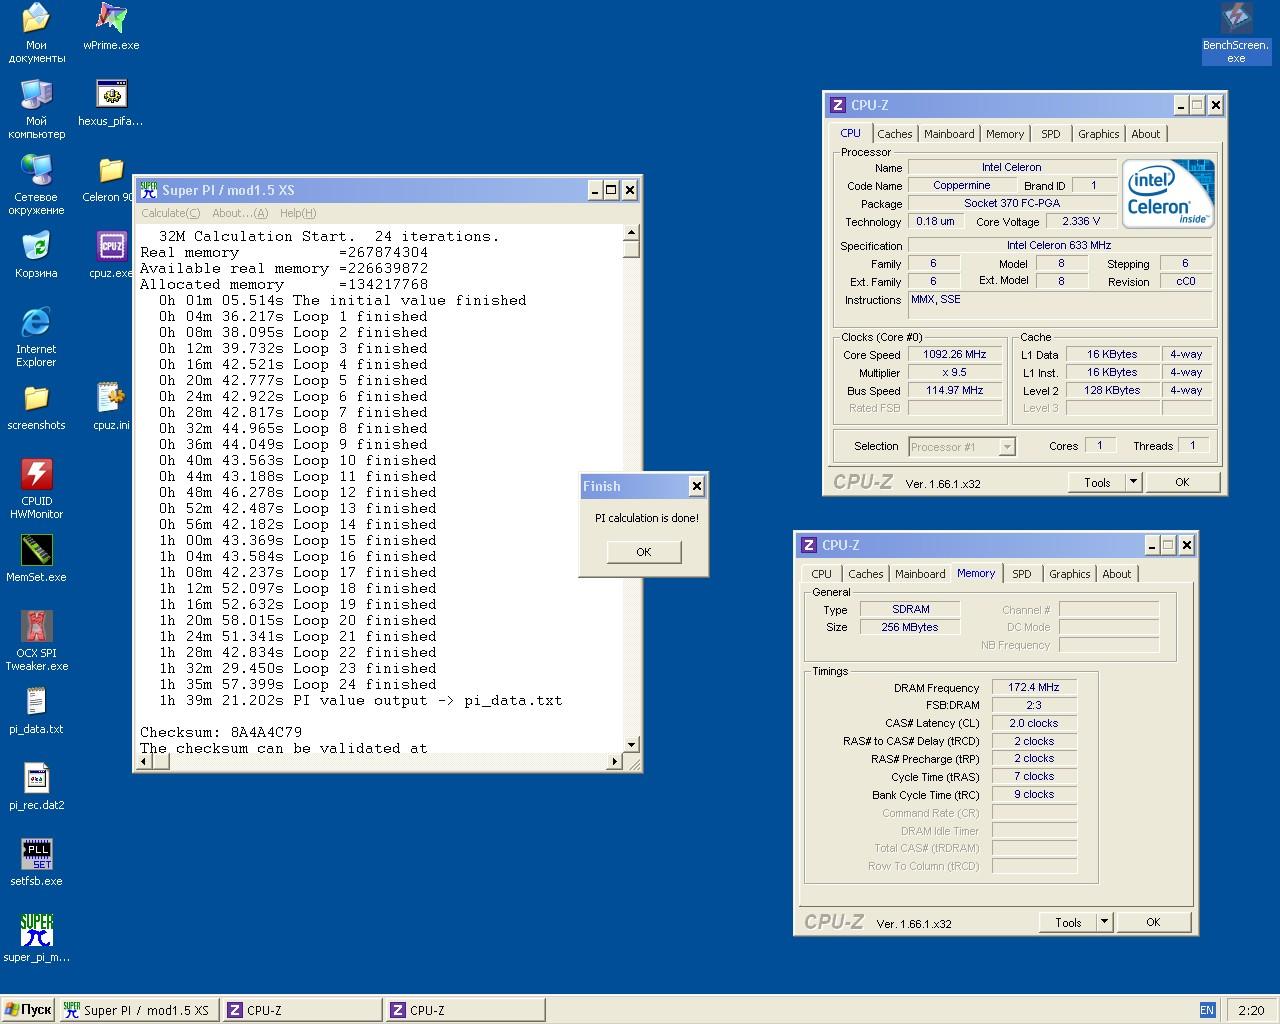The height and width of the screenshot is (1024, 1280).
Task: Click OK in Memory CPU-Z window
Action: pos(1153,922)
